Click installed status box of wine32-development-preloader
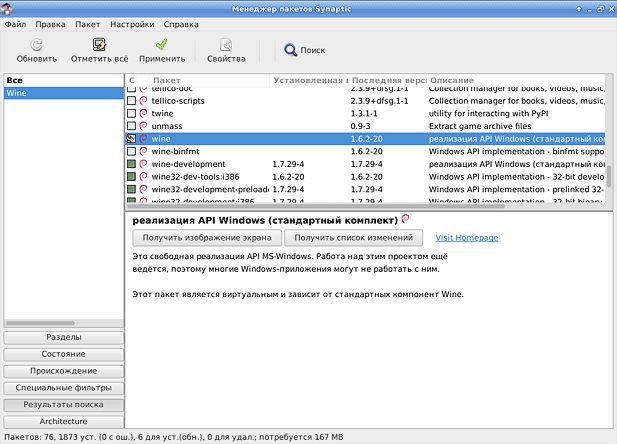This screenshot has height=444, width=617. (131, 189)
